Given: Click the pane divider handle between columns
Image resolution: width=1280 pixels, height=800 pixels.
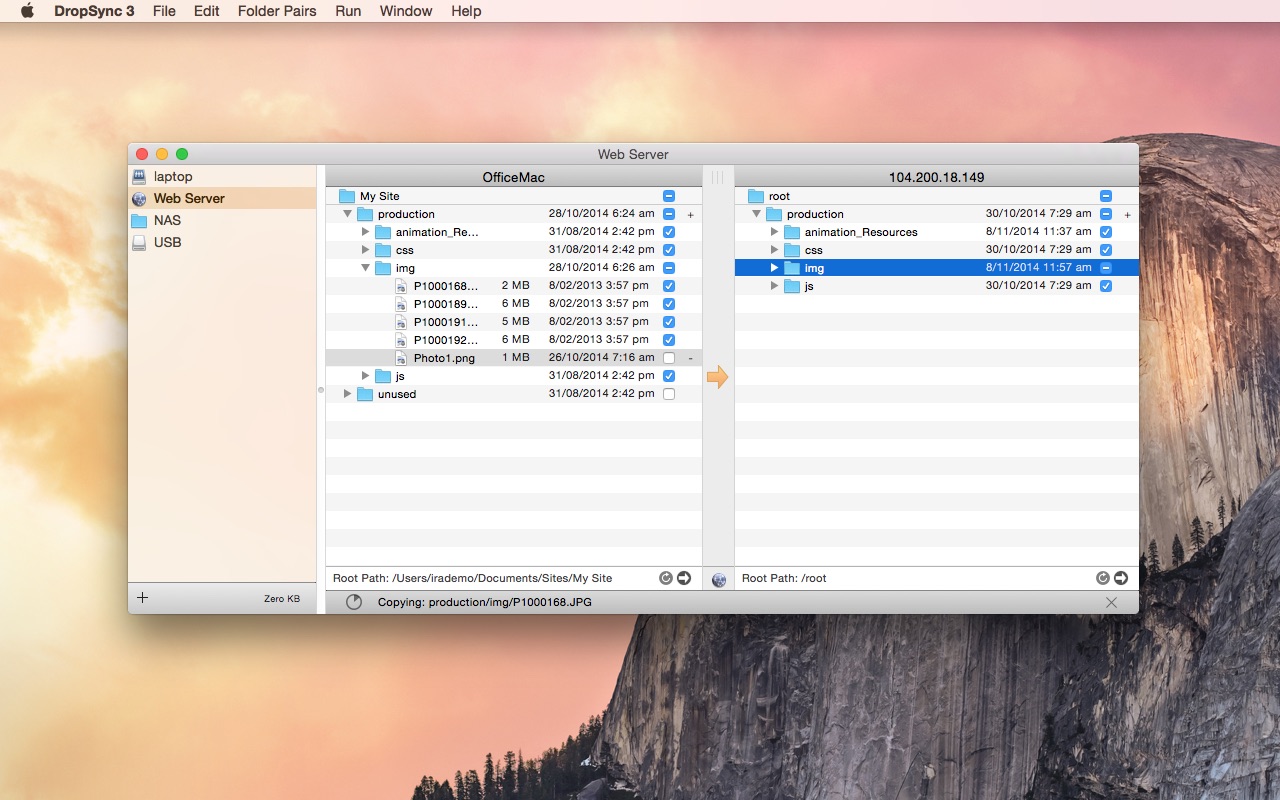Looking at the screenshot, I should pos(718,177).
